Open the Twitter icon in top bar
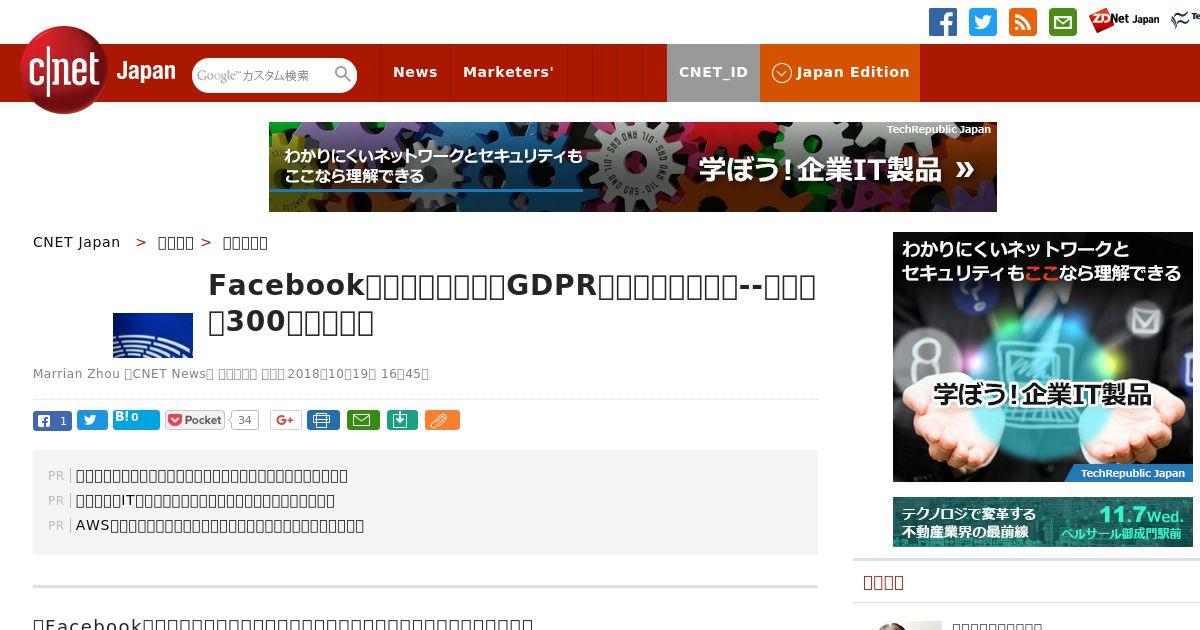This screenshot has height=630, width=1200. pyautogui.click(x=983, y=21)
